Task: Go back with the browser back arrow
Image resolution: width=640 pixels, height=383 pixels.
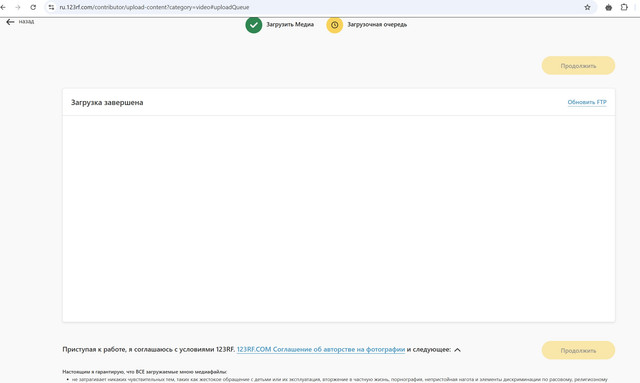Action: click(3, 7)
